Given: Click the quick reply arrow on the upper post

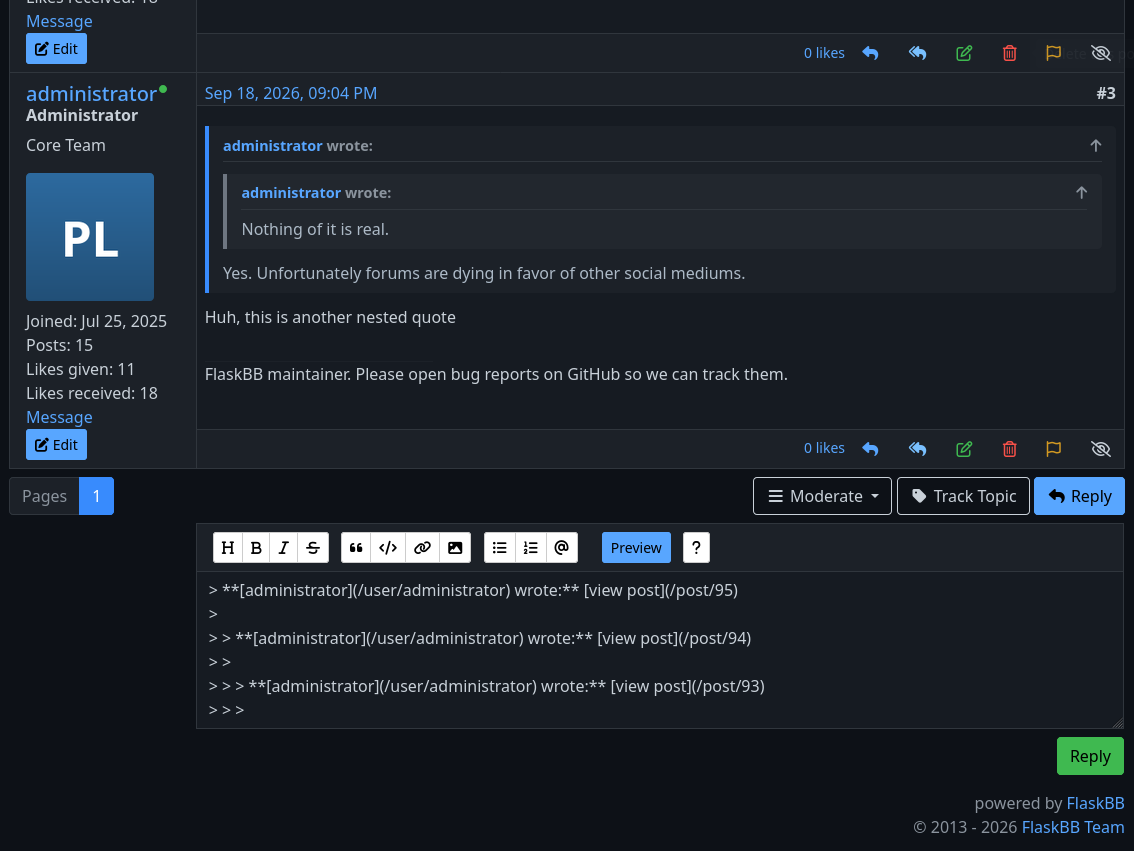Looking at the screenshot, I should coord(870,53).
